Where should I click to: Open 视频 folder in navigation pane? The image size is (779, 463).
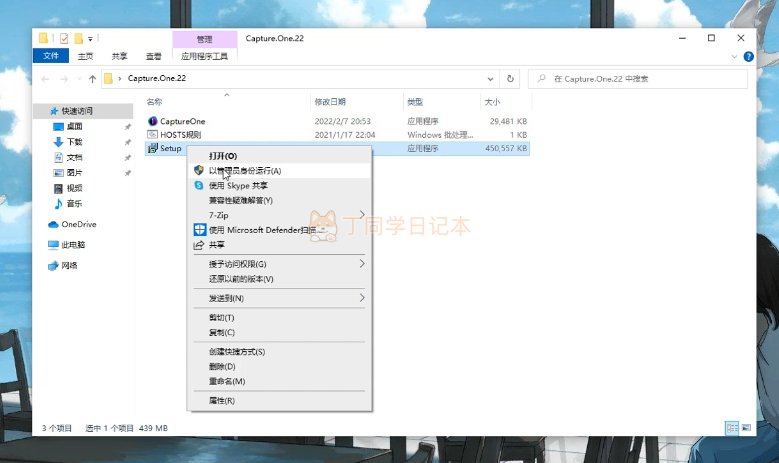pyautogui.click(x=75, y=188)
